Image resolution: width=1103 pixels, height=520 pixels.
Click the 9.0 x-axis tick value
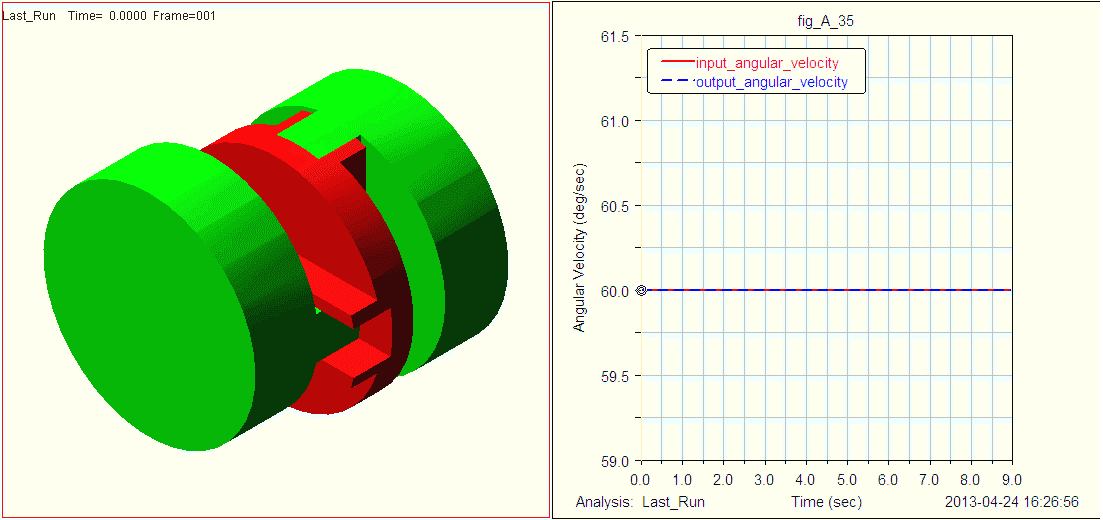1012,479
